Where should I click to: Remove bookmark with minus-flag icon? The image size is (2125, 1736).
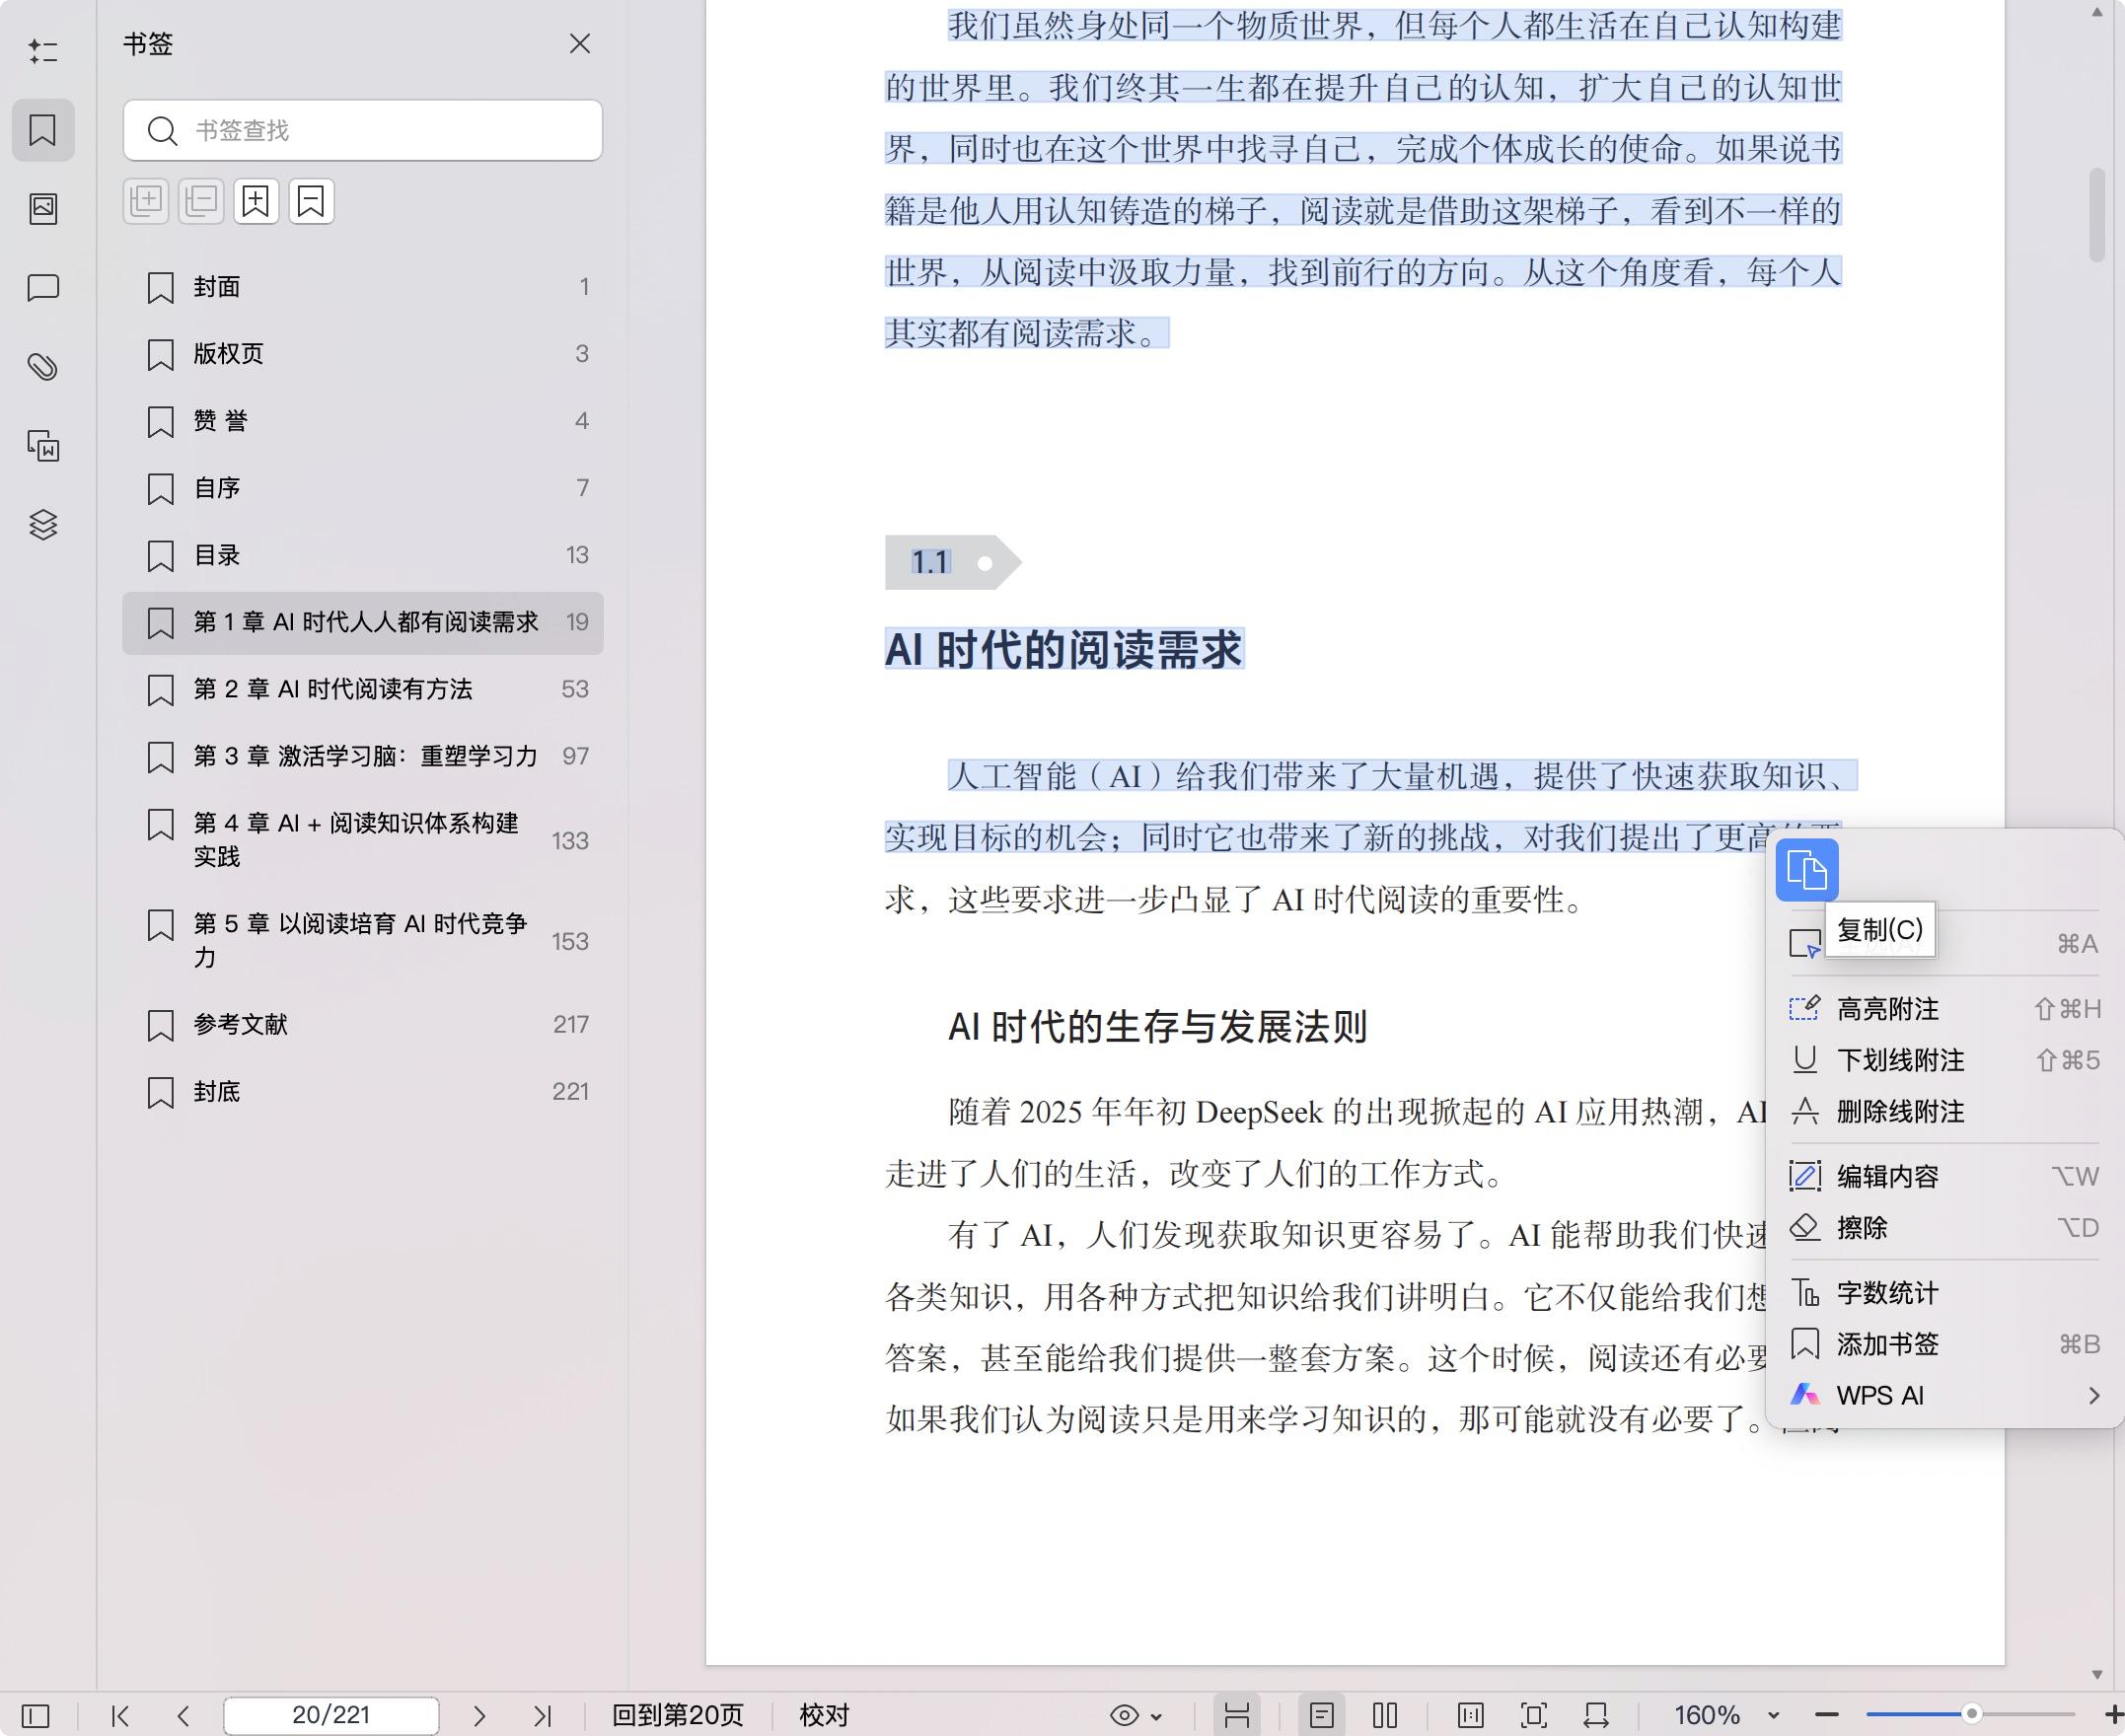pos(311,201)
